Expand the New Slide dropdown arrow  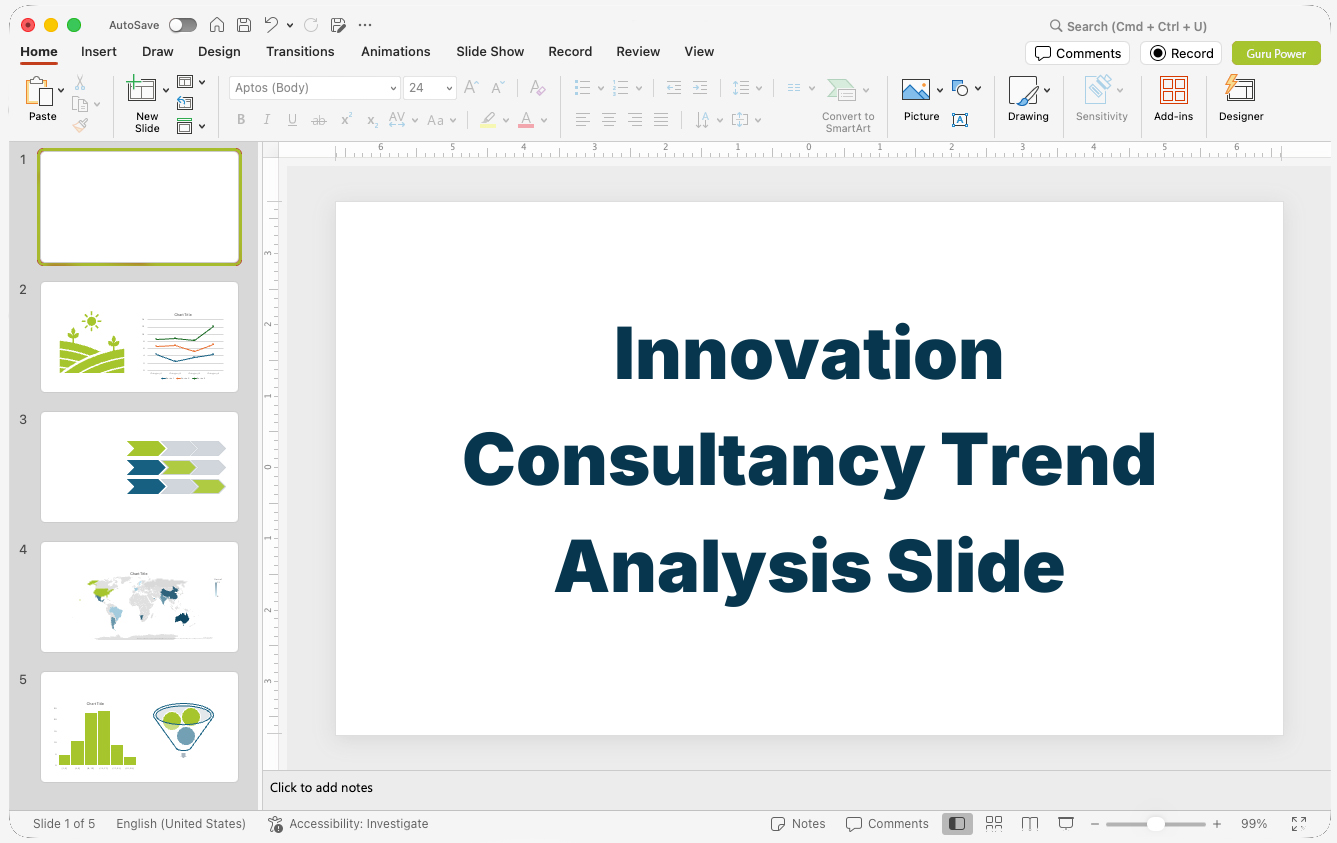click(x=166, y=91)
